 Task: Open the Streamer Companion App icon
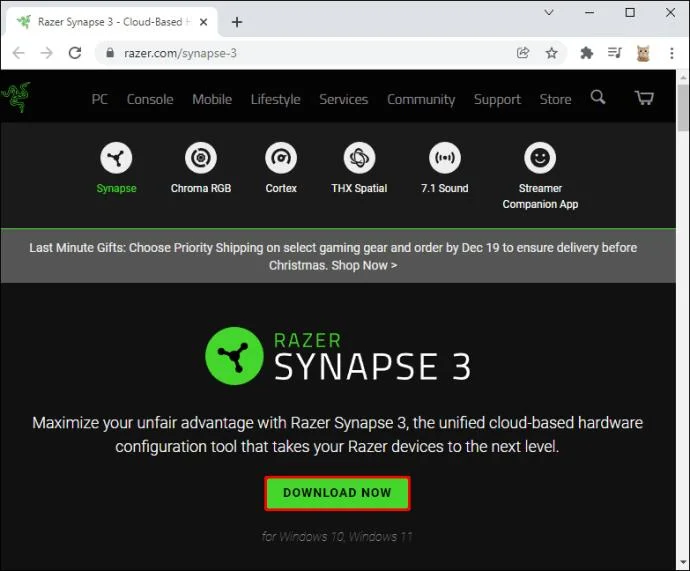tap(540, 157)
